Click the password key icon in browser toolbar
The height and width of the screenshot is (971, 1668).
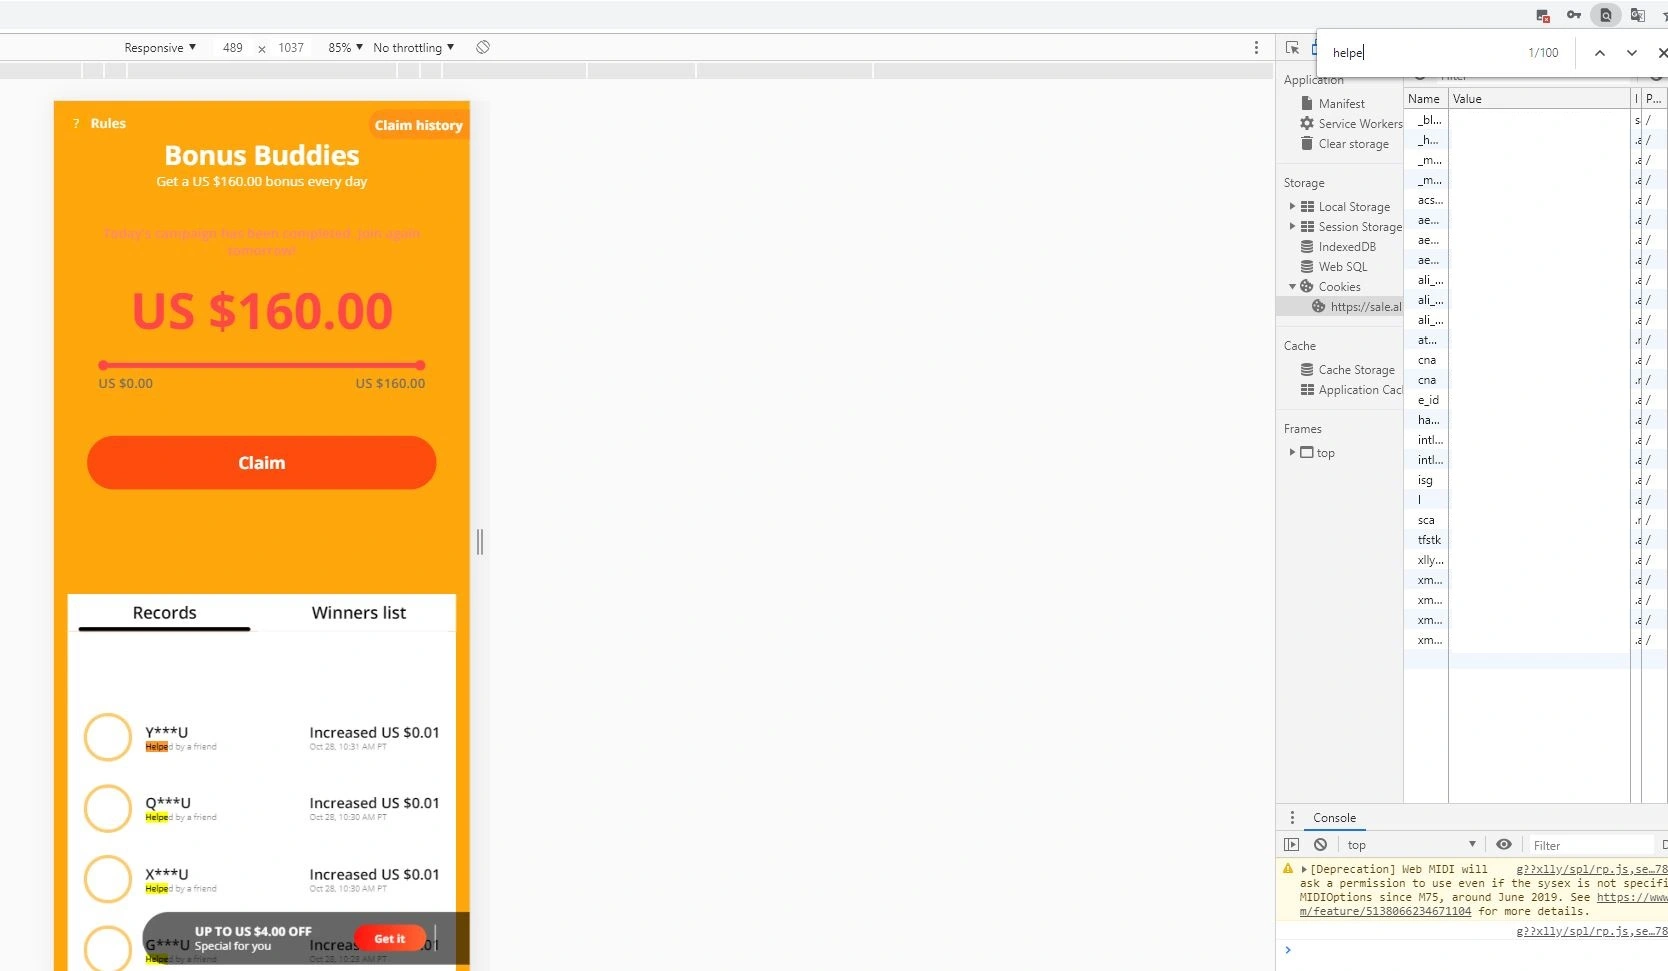point(1574,15)
